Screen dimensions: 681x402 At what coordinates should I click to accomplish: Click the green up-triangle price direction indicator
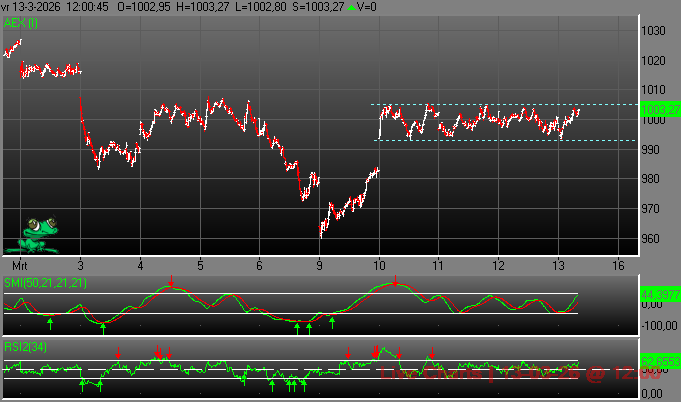352,7
